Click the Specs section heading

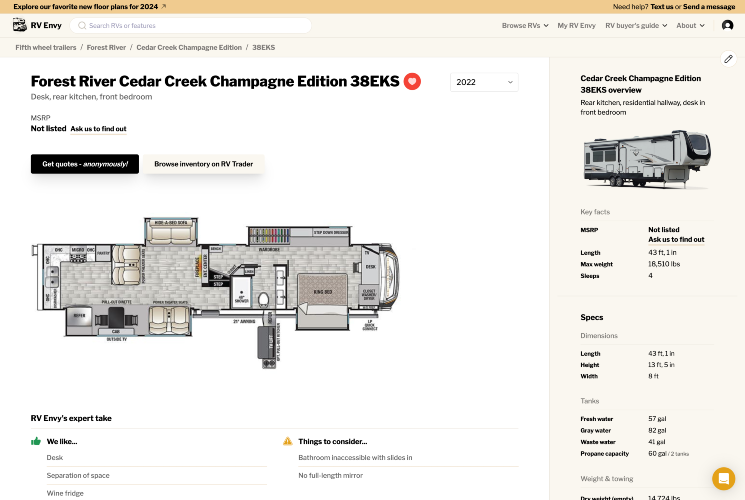click(592, 317)
